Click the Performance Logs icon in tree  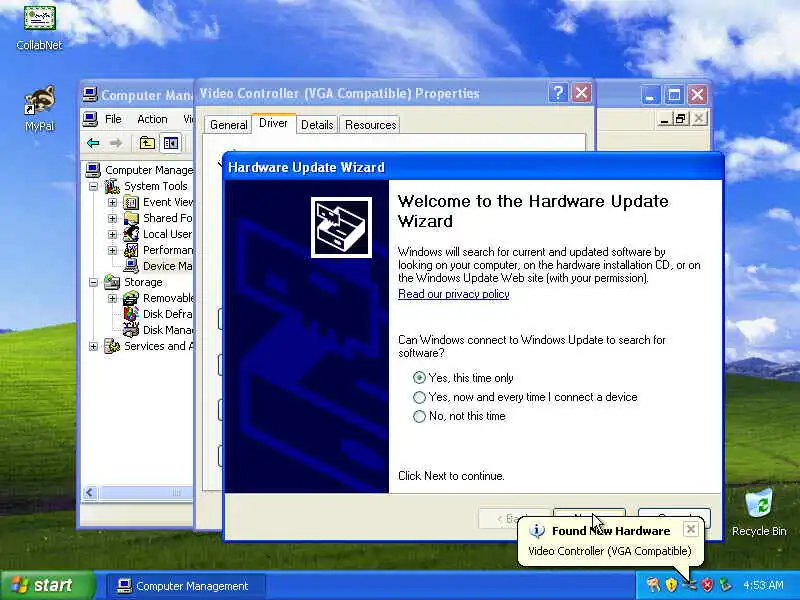[x=131, y=250]
